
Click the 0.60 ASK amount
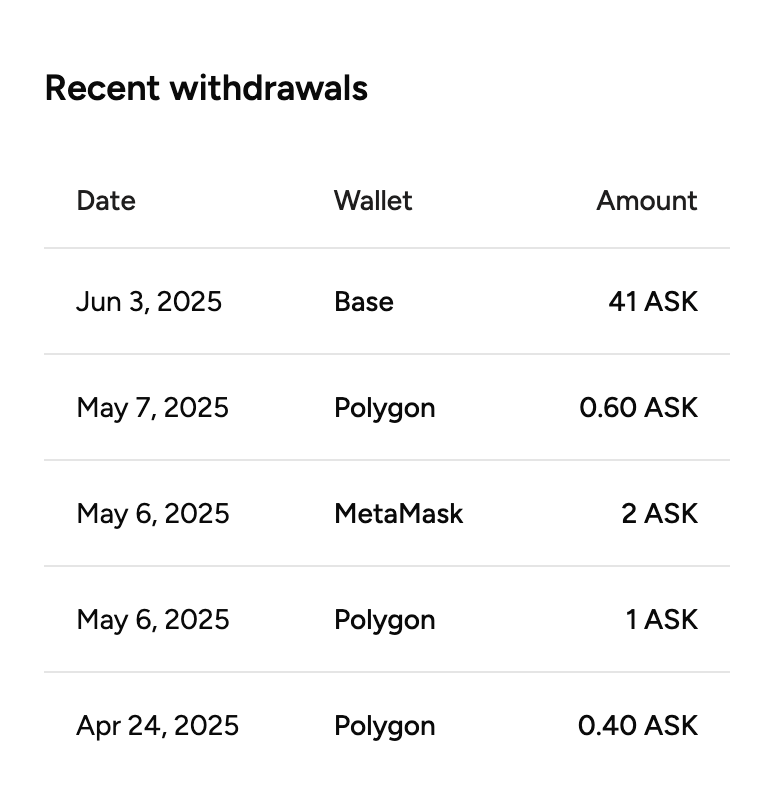[638, 408]
